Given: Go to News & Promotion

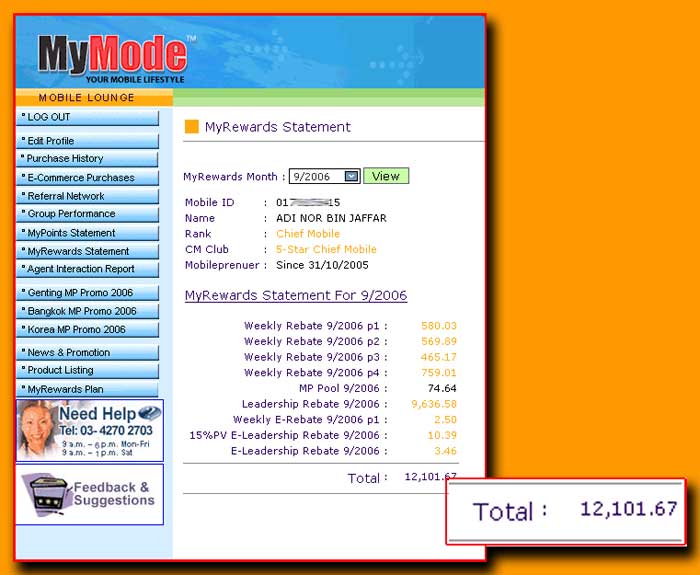Looking at the screenshot, I should point(87,353).
